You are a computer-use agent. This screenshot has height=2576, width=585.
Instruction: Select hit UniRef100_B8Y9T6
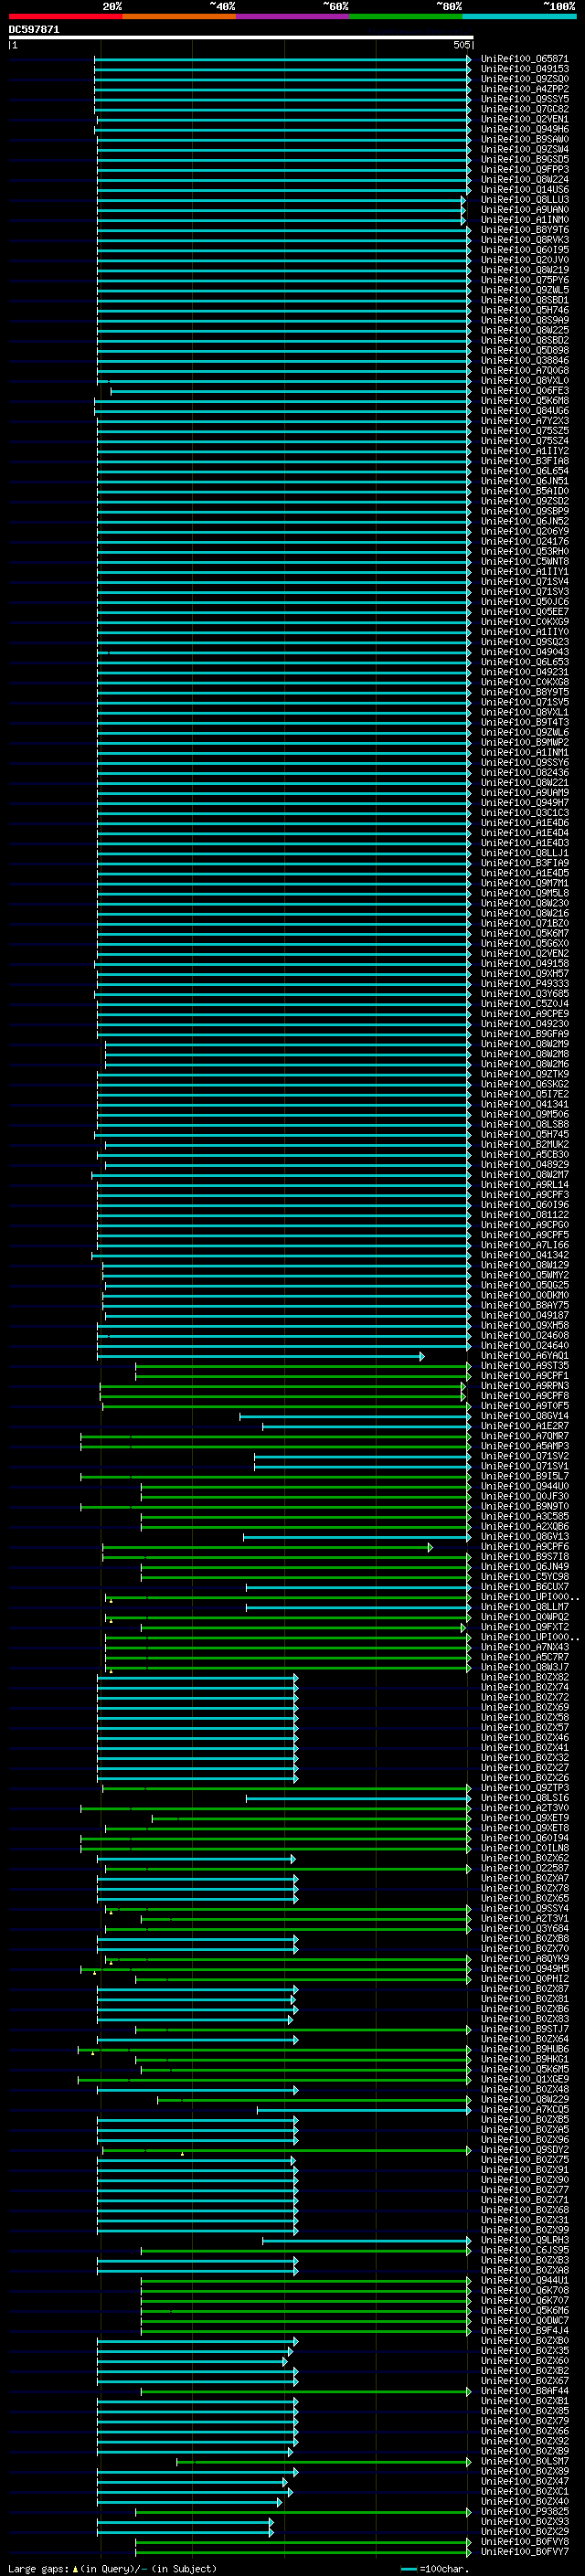click(525, 230)
